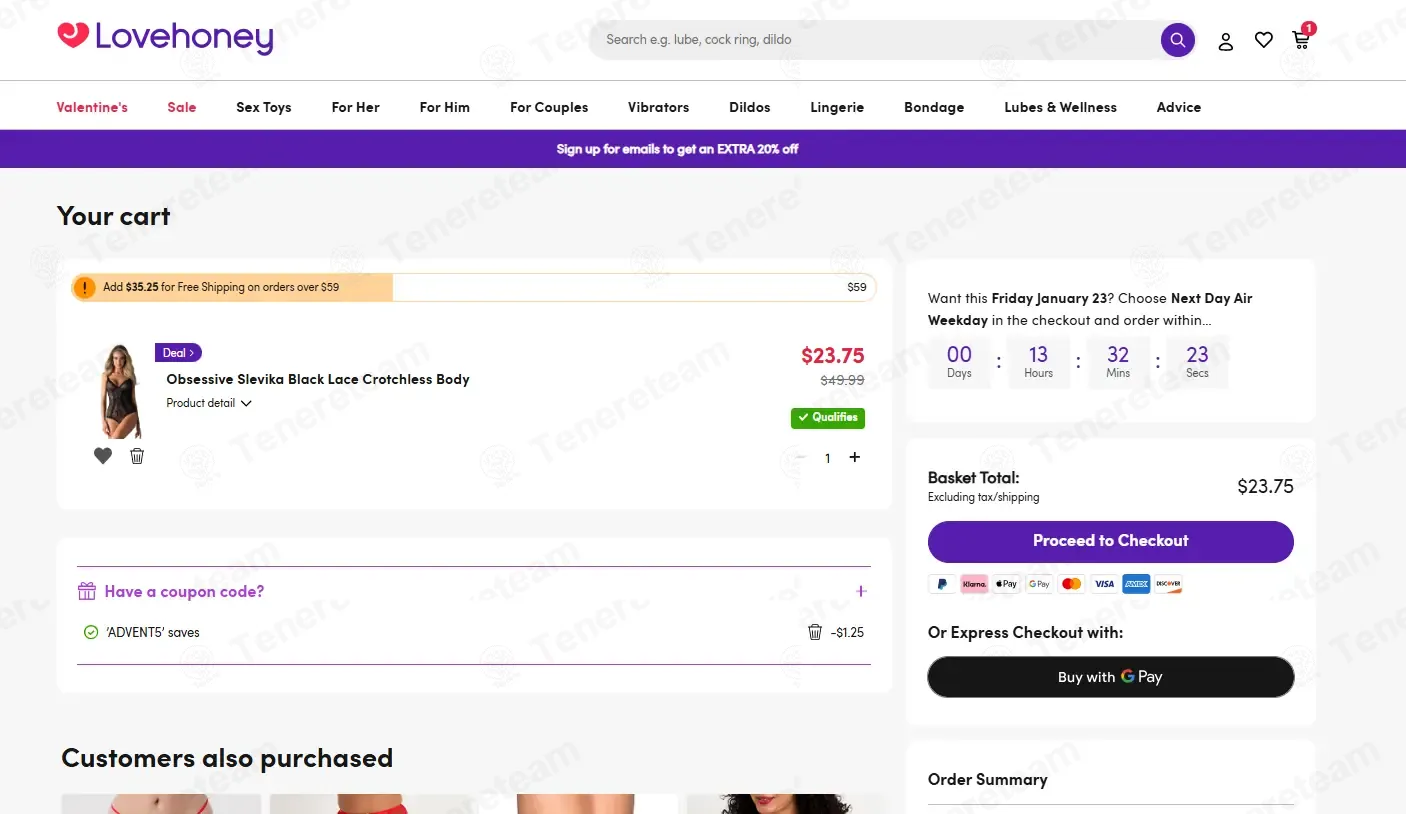1406x814 pixels.
Task: Open the shopping cart icon in header
Action: (1302, 38)
